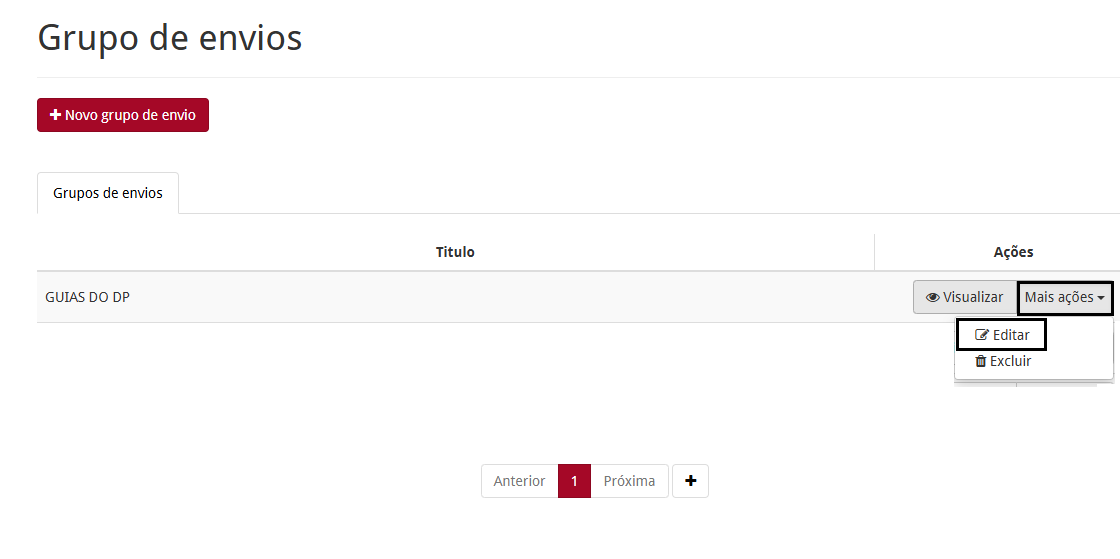
Task: Select page 1 in the pagination
Action: [574, 481]
